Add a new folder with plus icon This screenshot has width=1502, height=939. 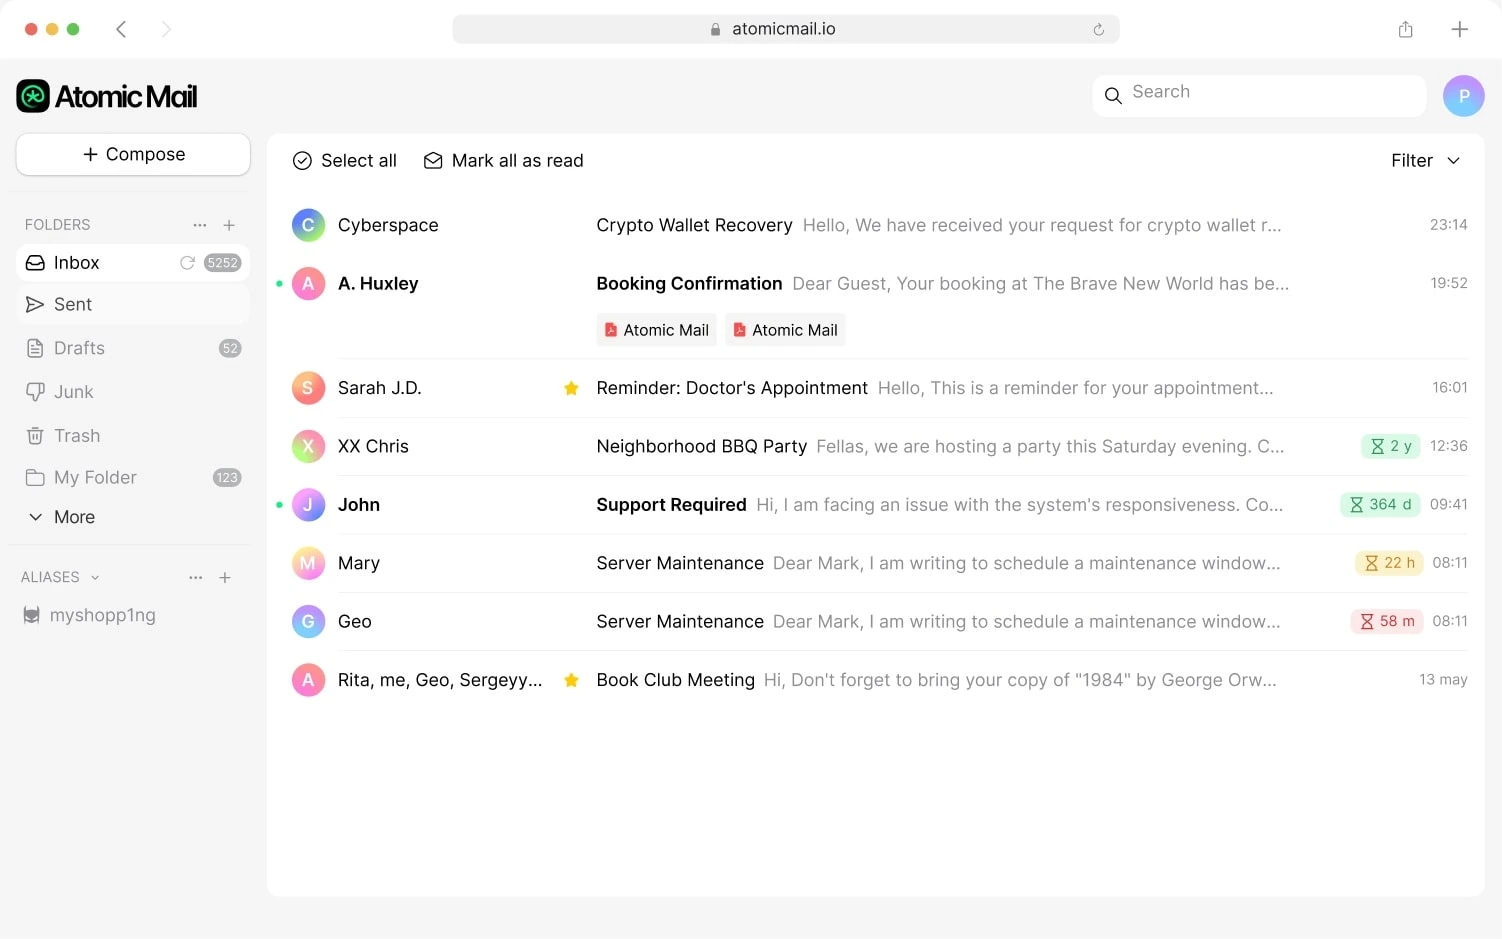229,225
